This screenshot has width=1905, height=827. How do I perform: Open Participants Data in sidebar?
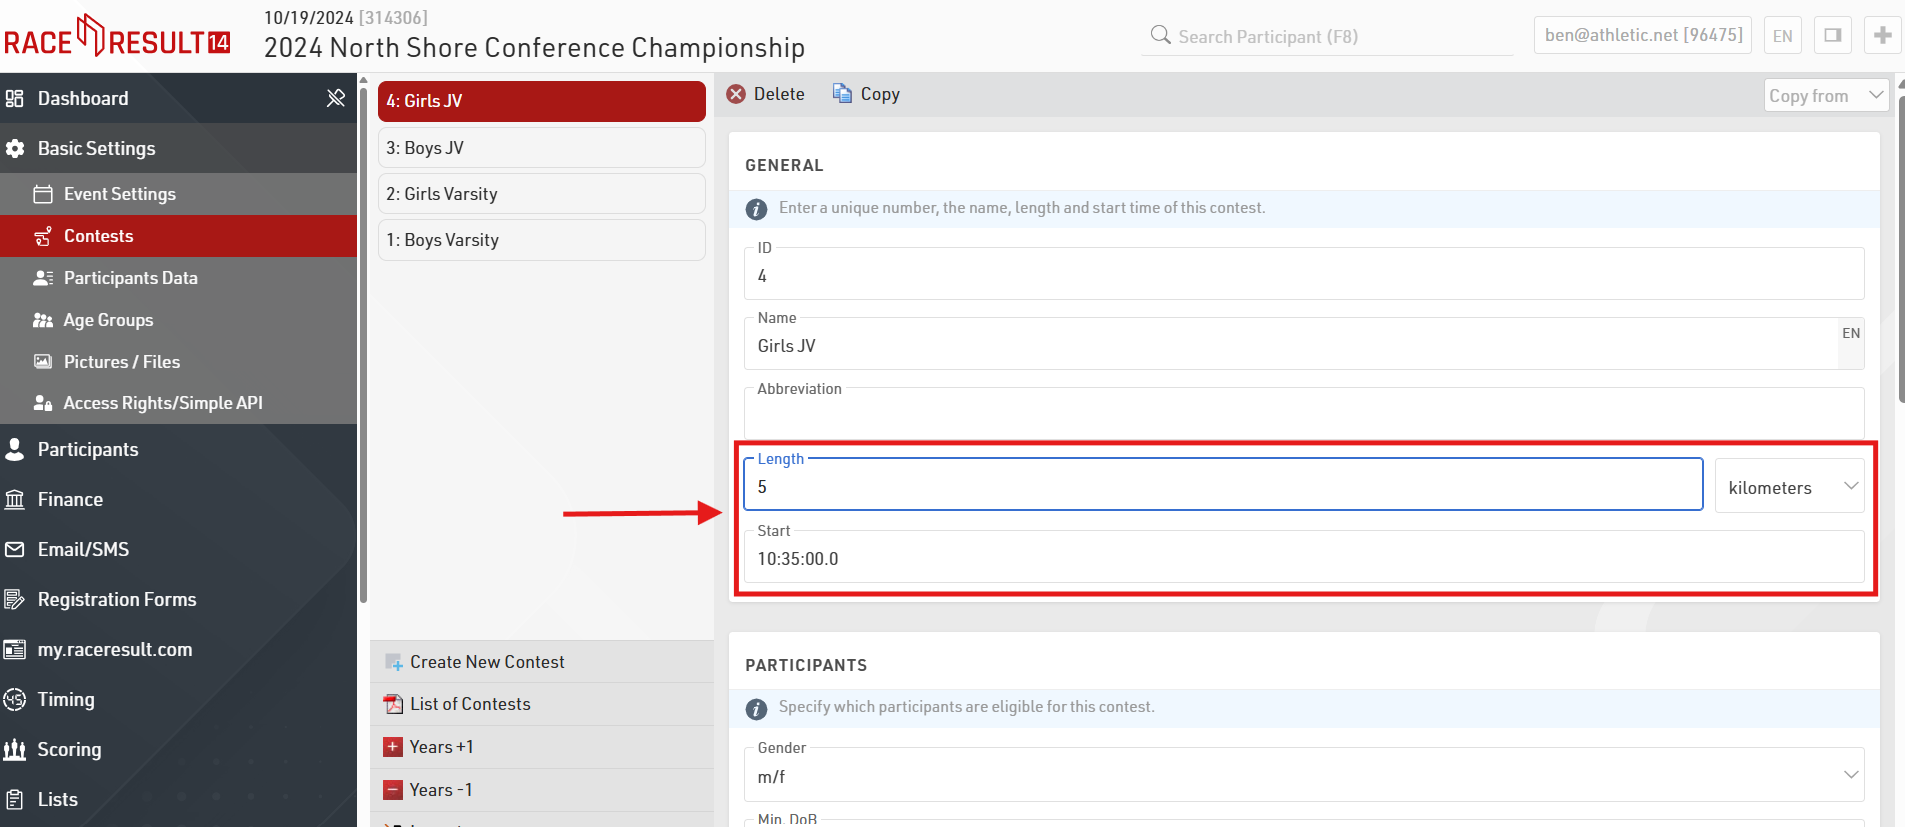tap(130, 278)
